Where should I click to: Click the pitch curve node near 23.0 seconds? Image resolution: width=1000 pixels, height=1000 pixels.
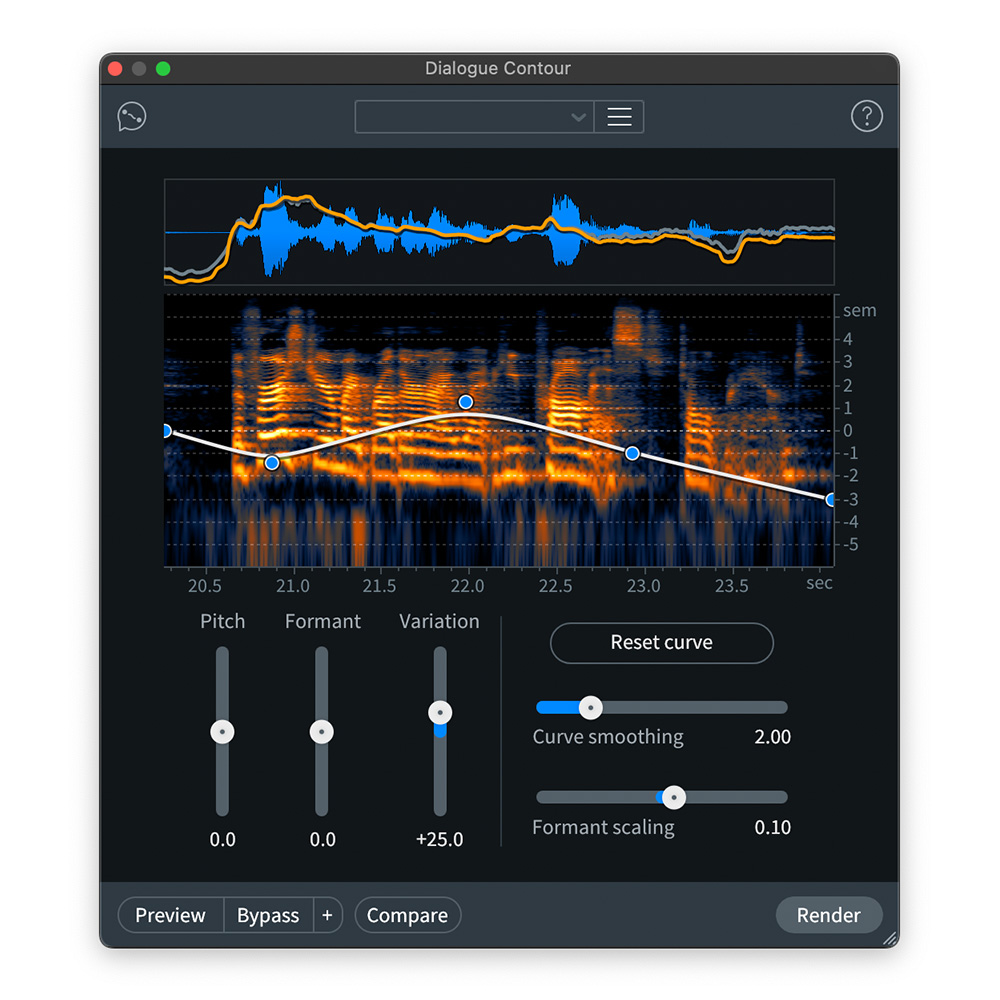coord(631,453)
